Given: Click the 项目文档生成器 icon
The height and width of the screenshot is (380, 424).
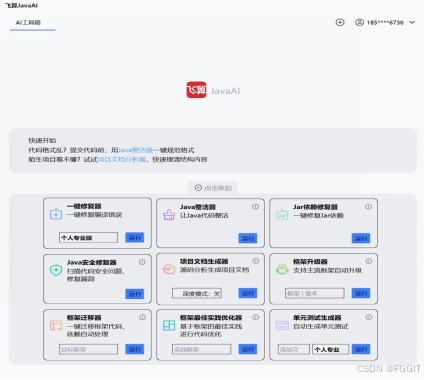Looking at the screenshot, I should [x=169, y=269].
